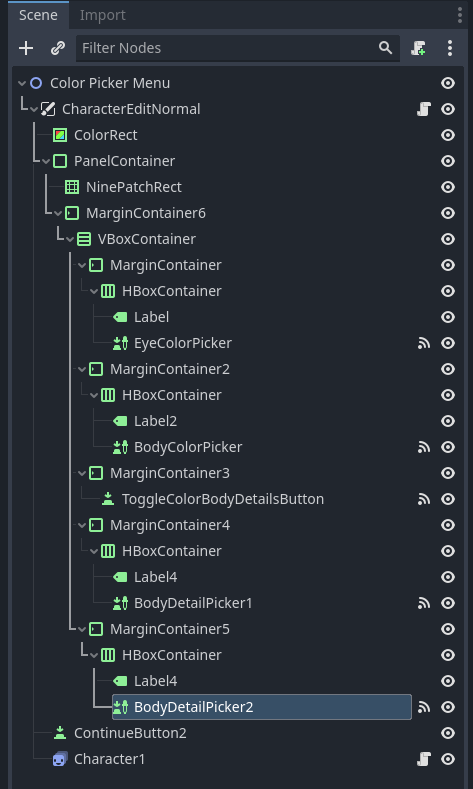The width and height of the screenshot is (473, 789).
Task: Click the signal icon for ToggleColorBodyDetailsButton
Action: [x=424, y=499]
